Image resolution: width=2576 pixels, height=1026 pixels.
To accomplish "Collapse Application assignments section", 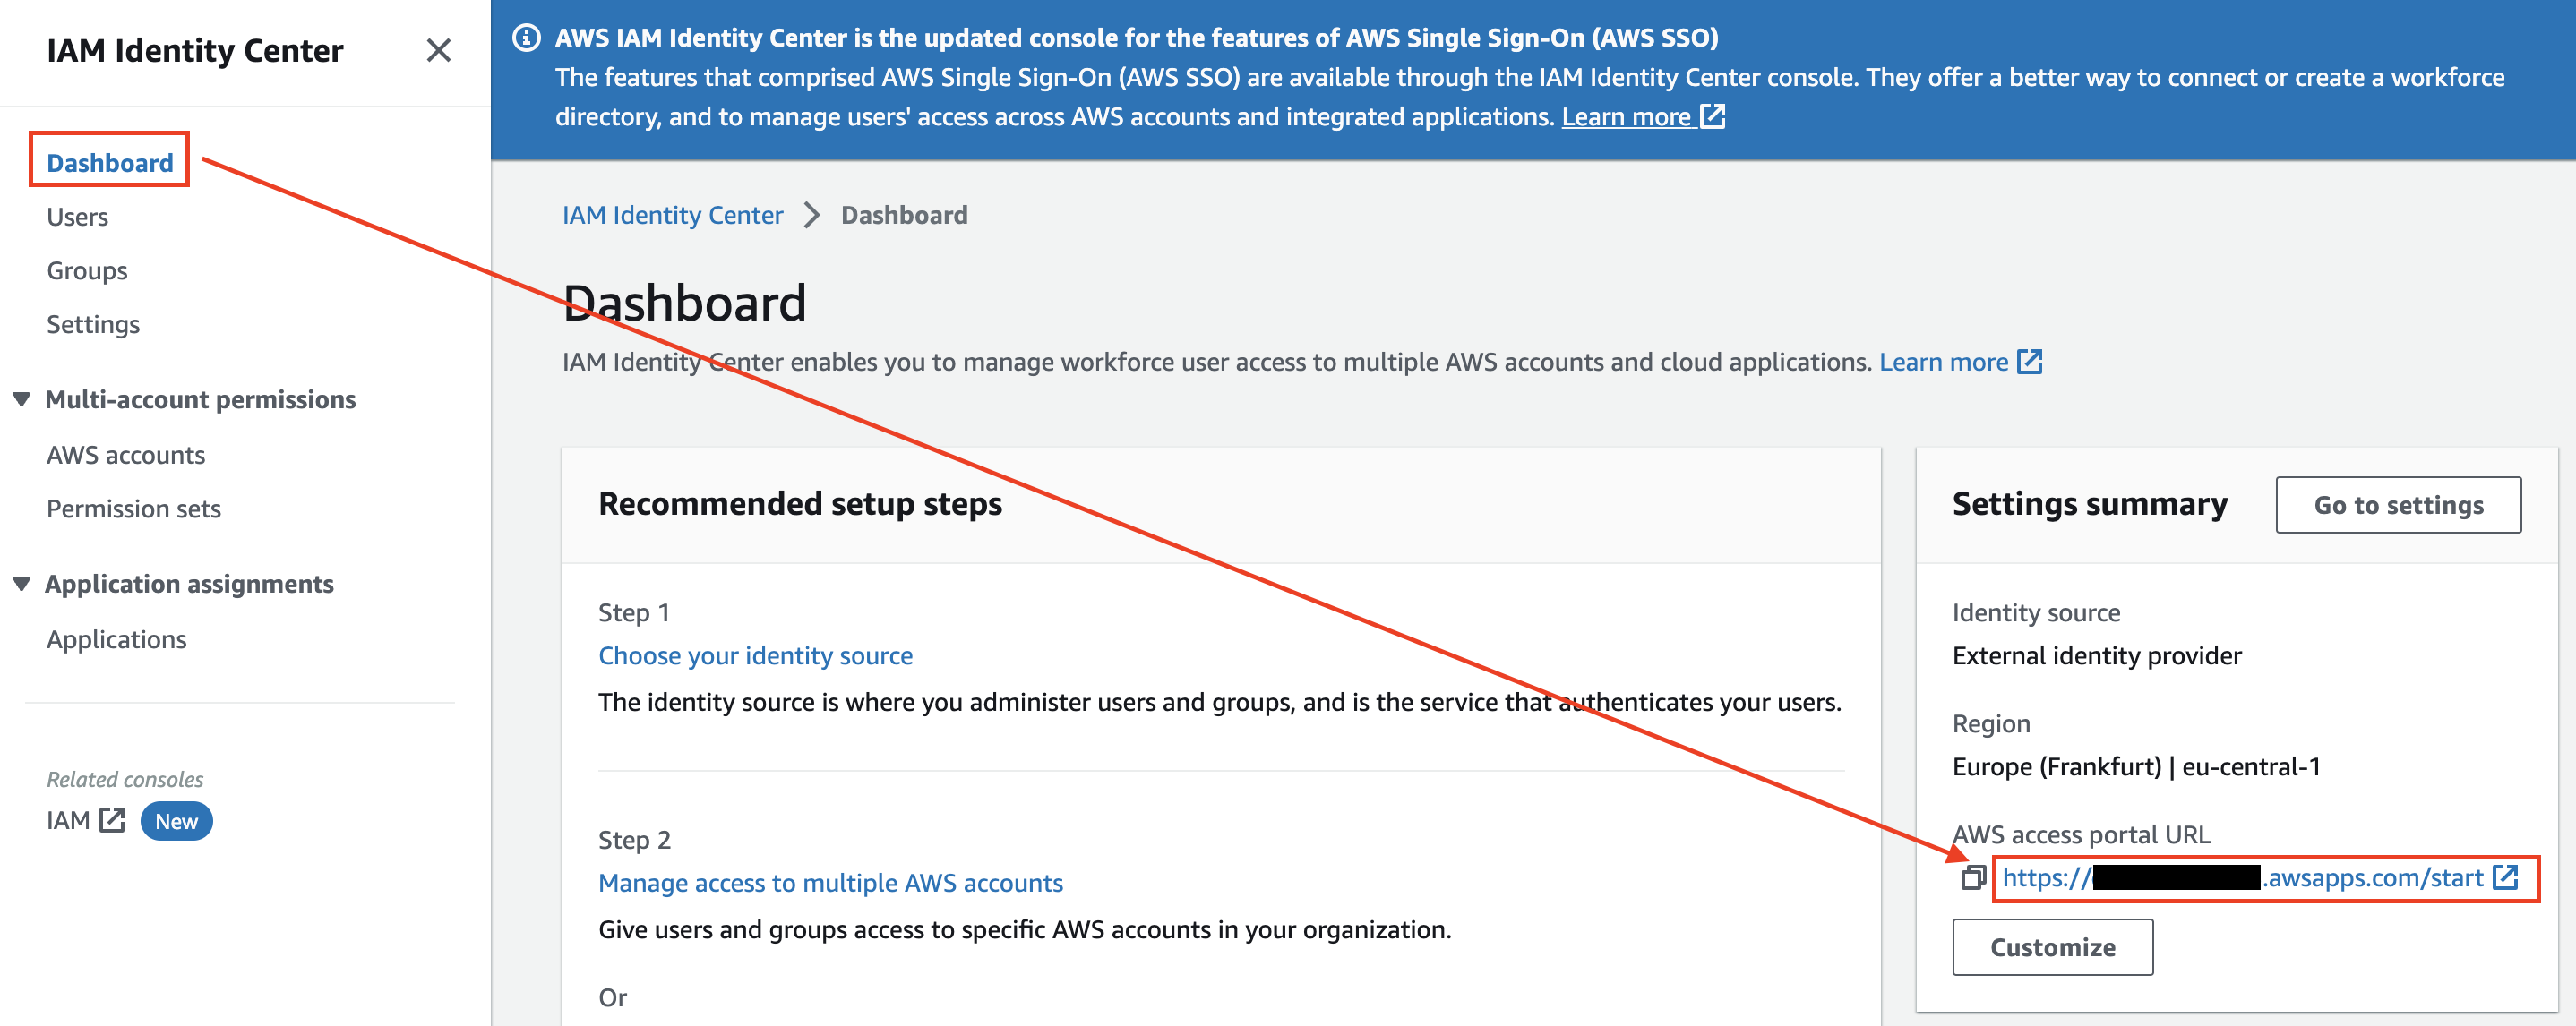I will [x=21, y=584].
